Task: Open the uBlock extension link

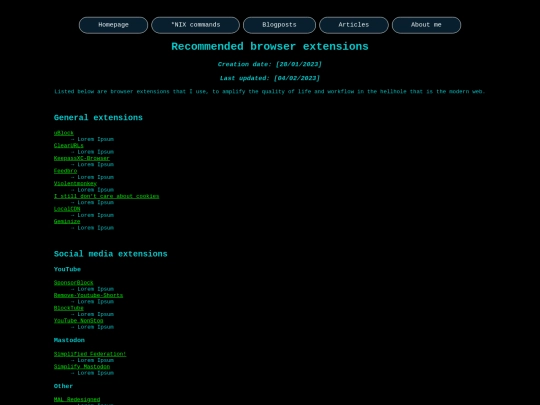Action: point(64,133)
